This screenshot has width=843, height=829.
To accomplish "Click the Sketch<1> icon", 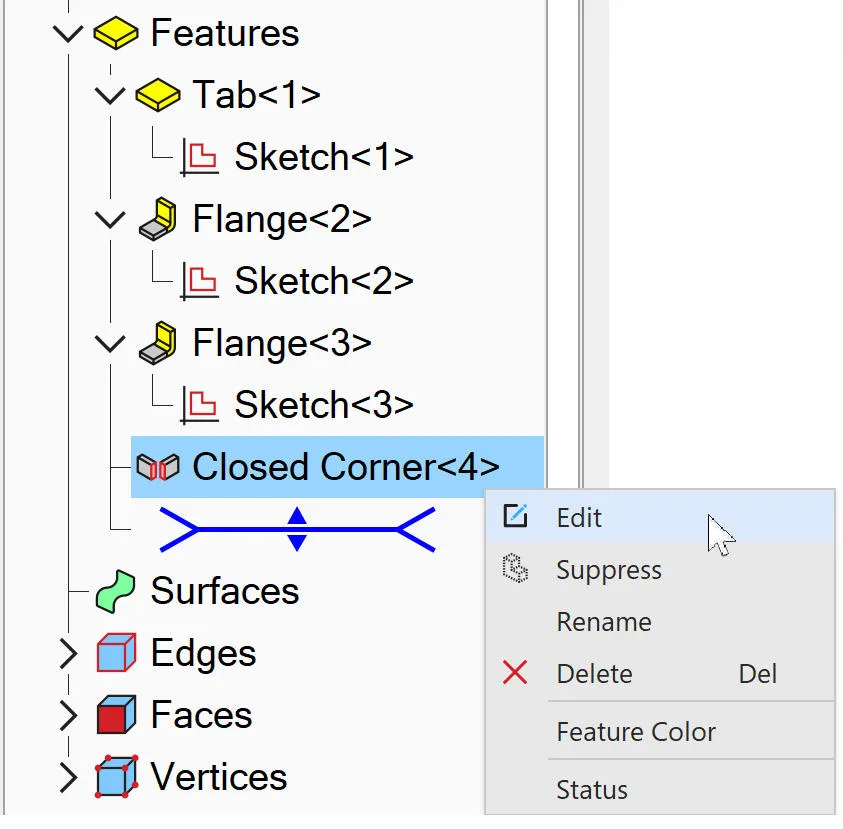I will coord(199,157).
